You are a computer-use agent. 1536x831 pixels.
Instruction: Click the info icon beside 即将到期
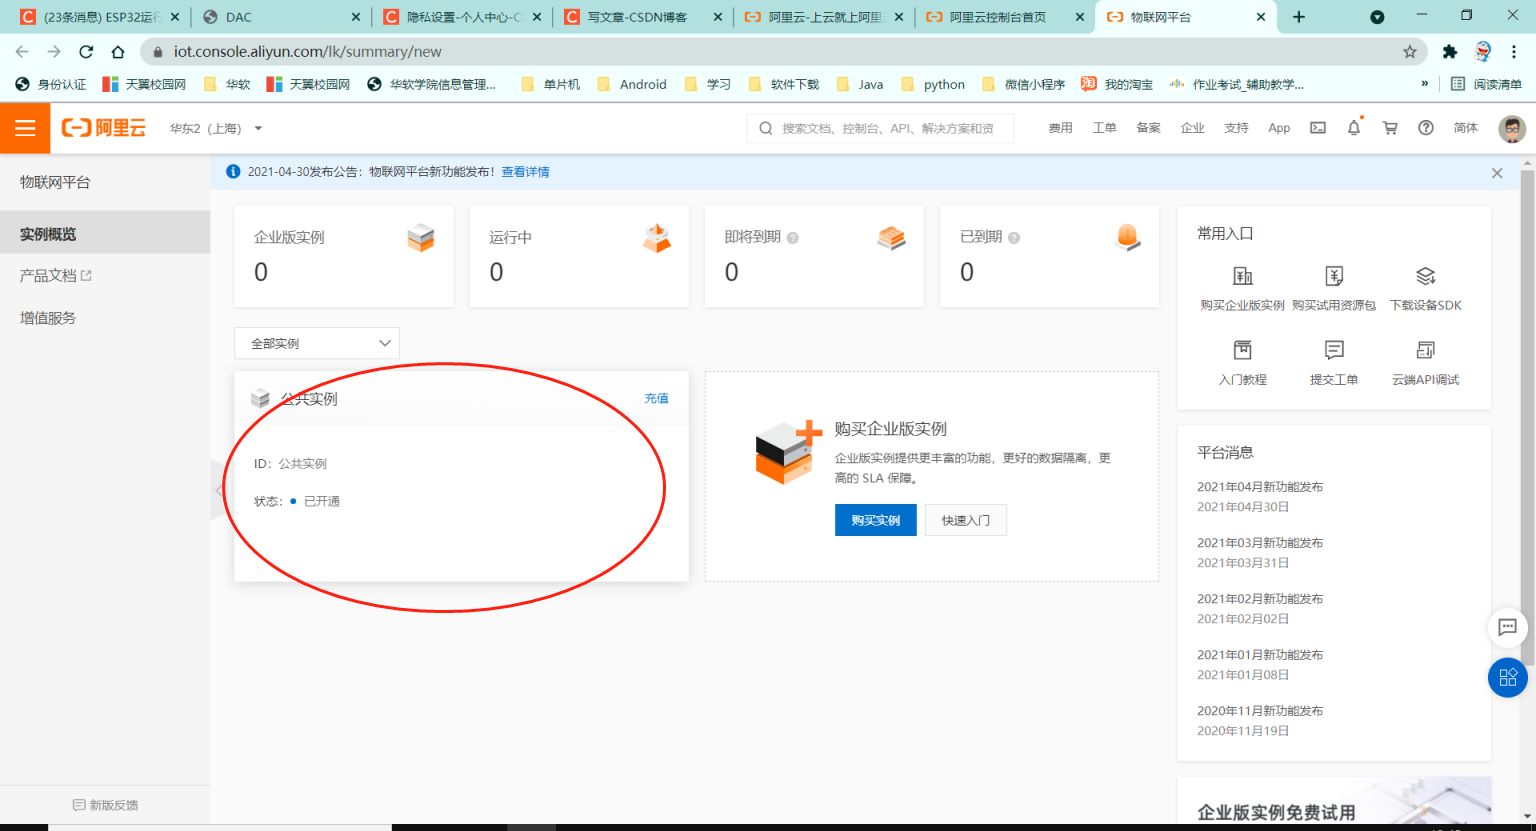(793, 238)
